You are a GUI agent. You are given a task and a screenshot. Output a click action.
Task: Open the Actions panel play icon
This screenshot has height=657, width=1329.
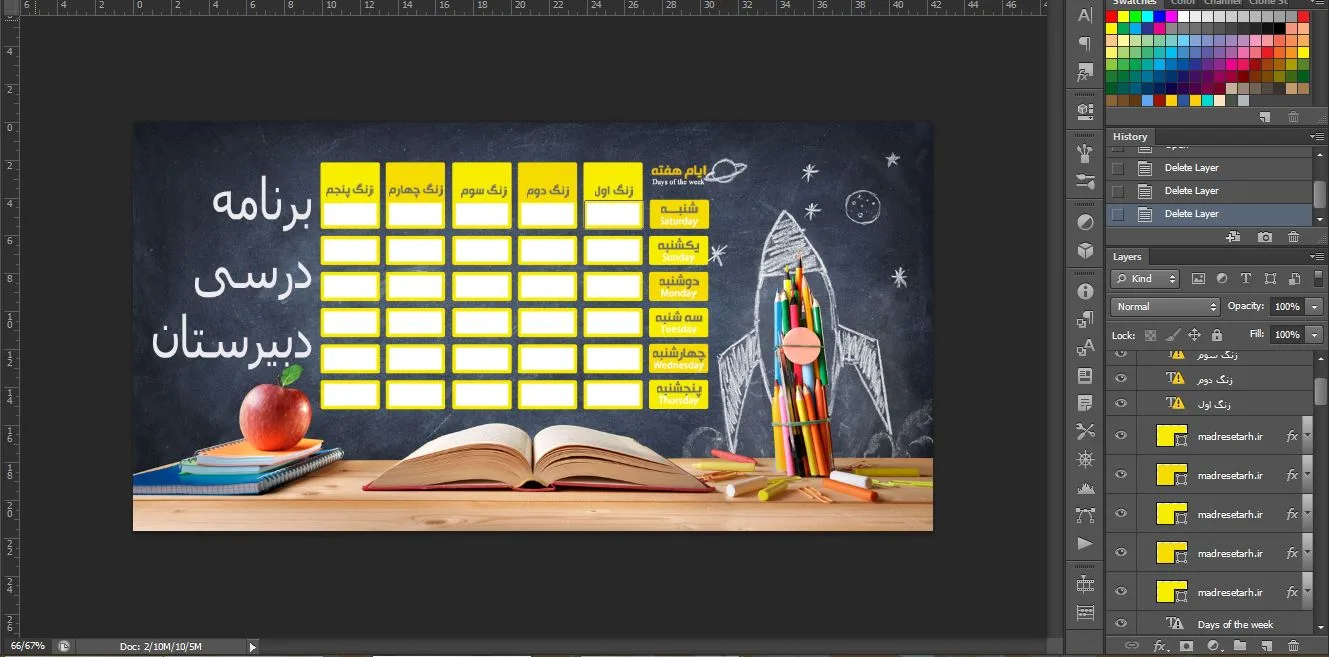pyautogui.click(x=1085, y=543)
